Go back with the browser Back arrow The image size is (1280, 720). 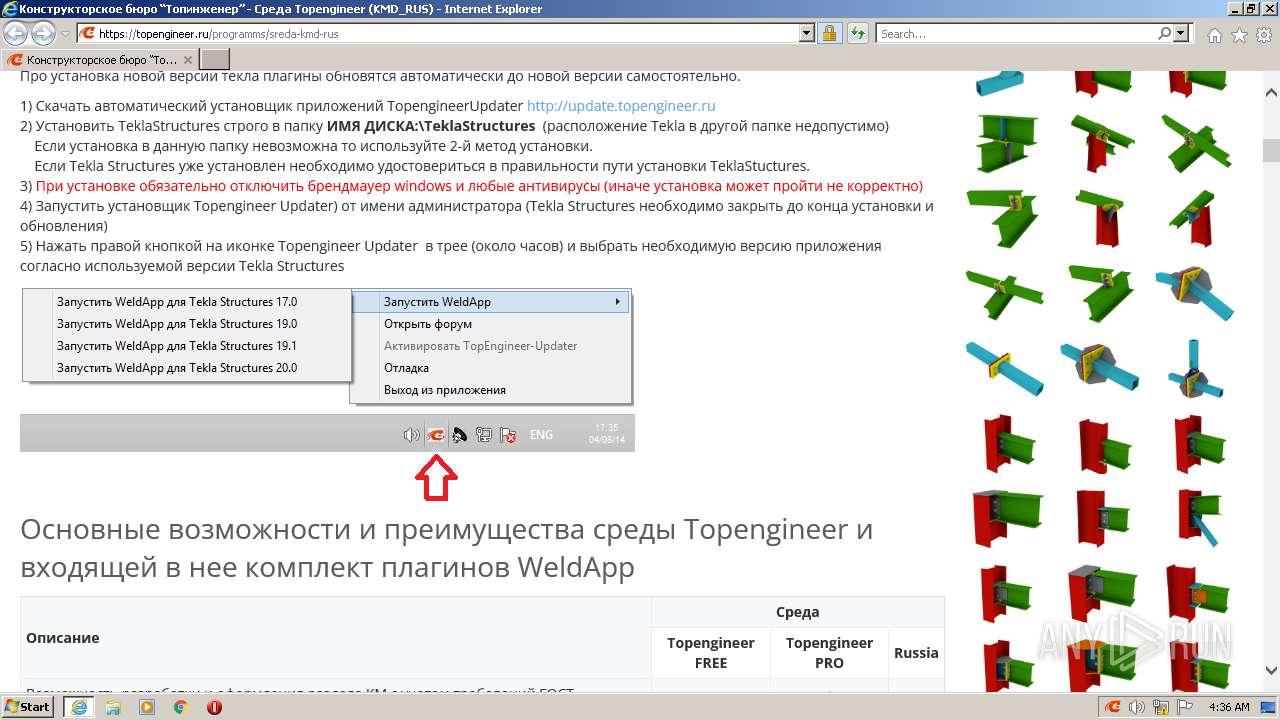coord(16,33)
